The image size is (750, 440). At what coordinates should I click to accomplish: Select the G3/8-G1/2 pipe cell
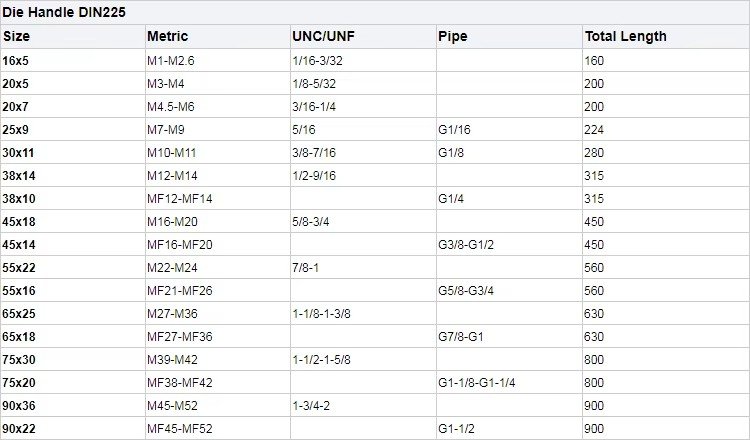point(467,244)
